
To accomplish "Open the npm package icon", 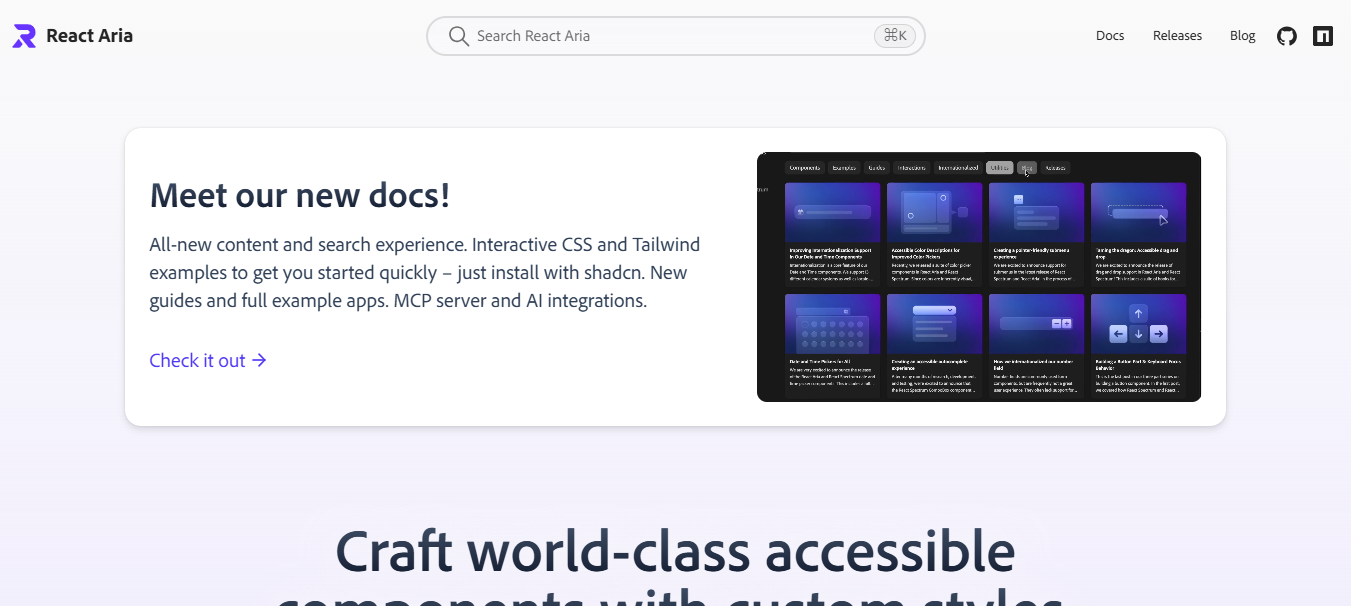I will click(1323, 36).
